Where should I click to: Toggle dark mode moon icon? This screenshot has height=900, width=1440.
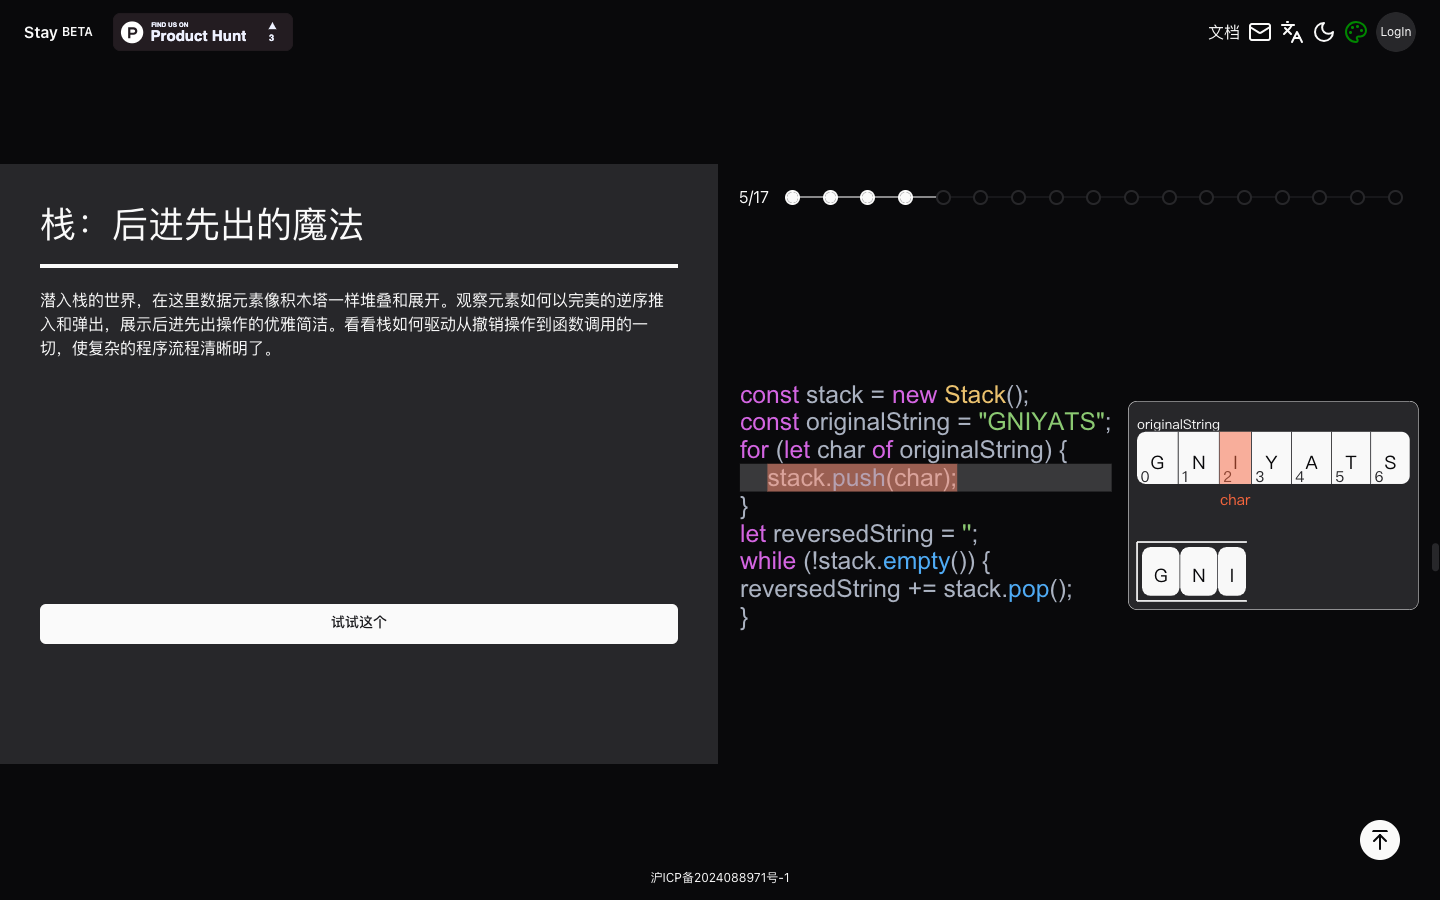pos(1324,32)
